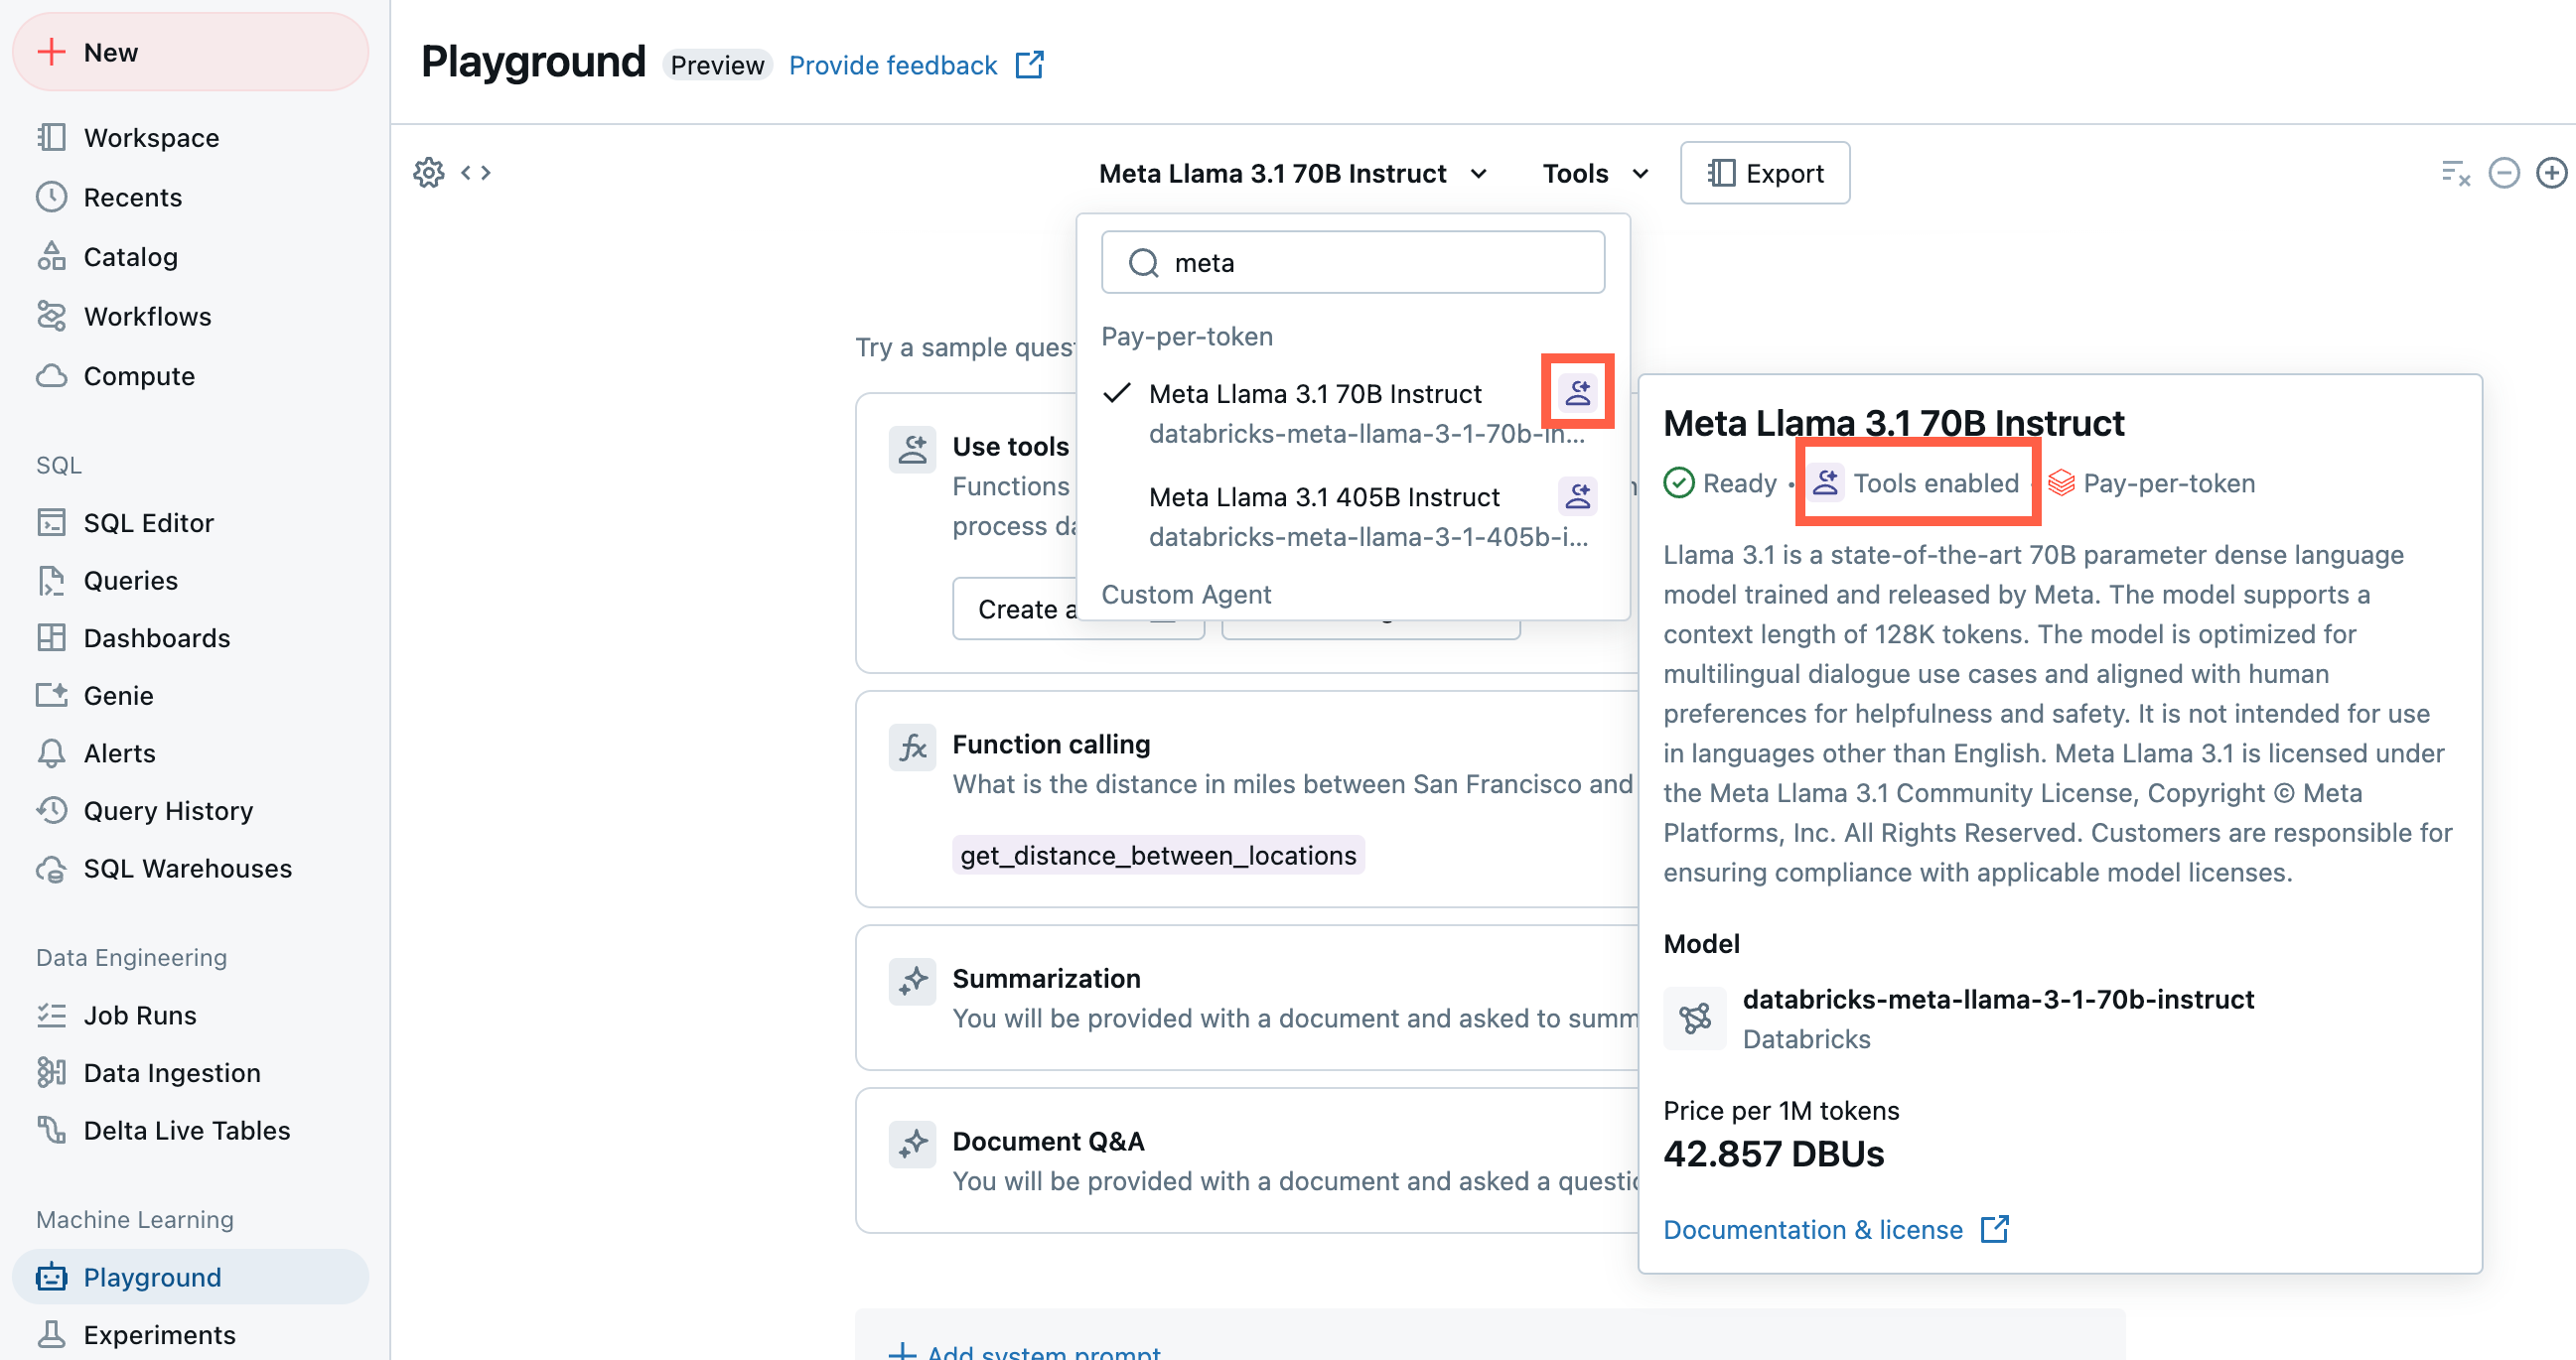This screenshot has height=1360, width=2576.
Task: Click the function calling fx icon
Action: coord(912,746)
